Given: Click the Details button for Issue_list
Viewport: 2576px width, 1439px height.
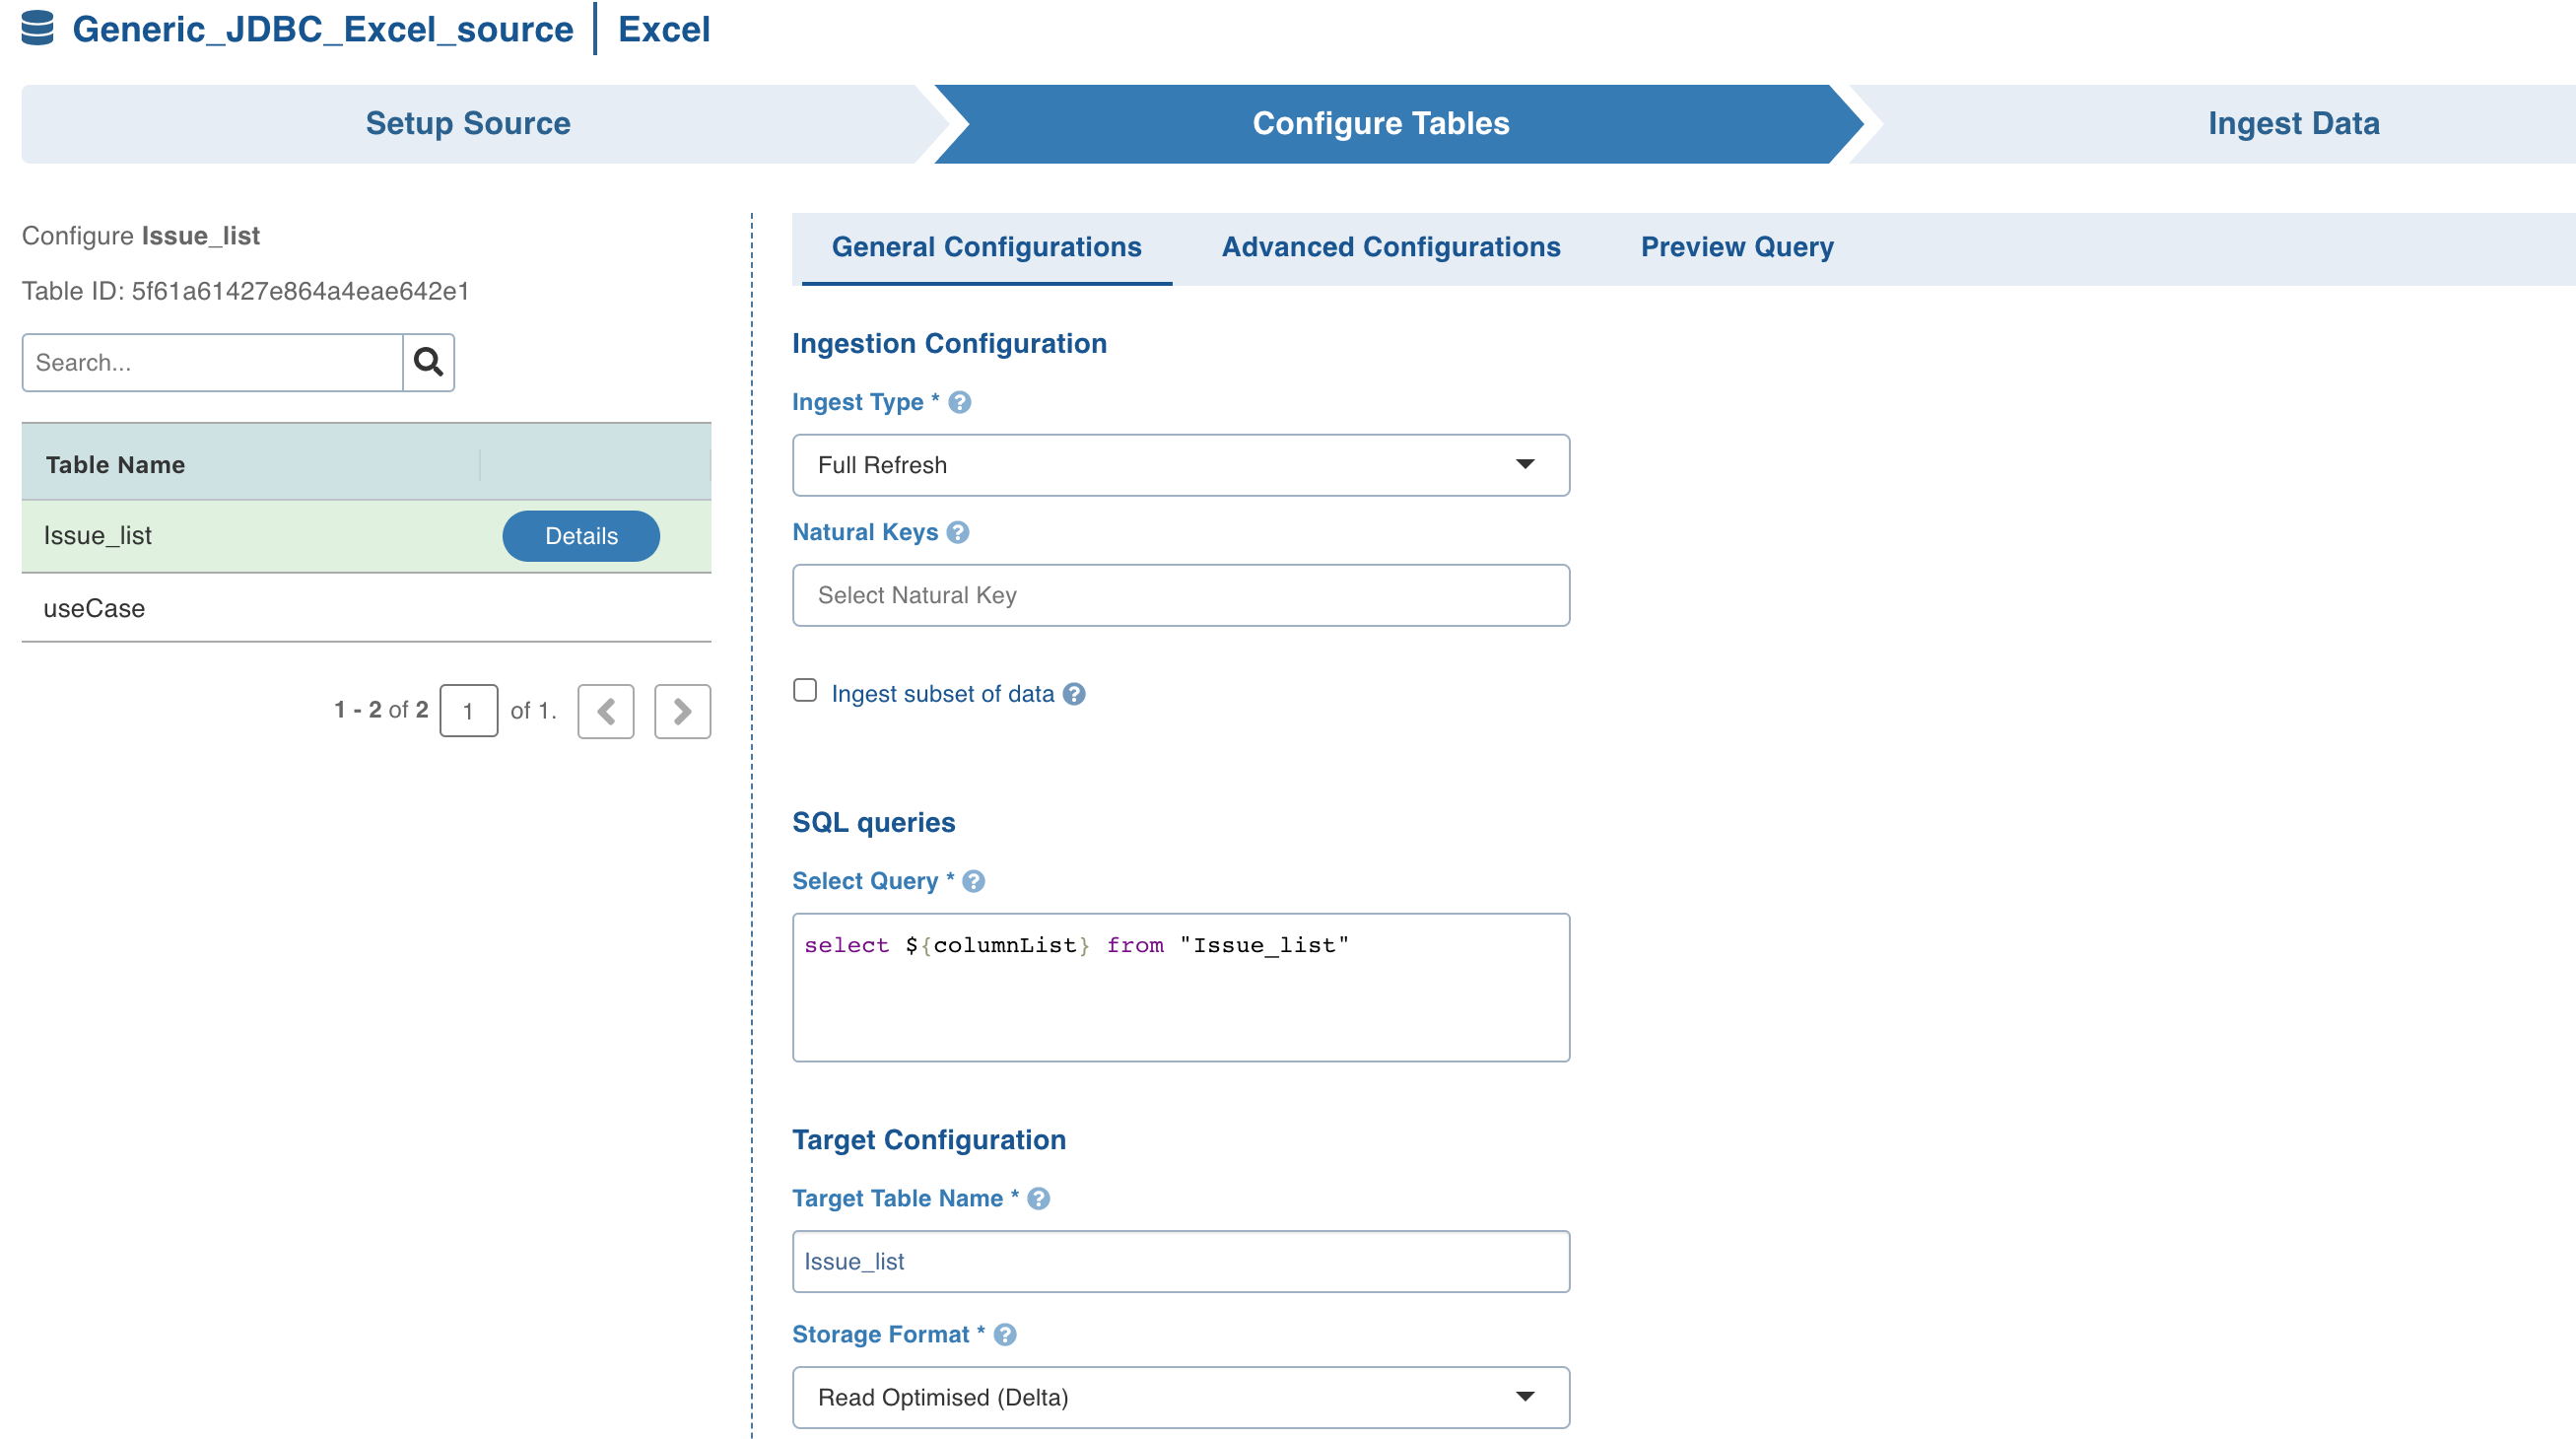Looking at the screenshot, I should point(580,536).
